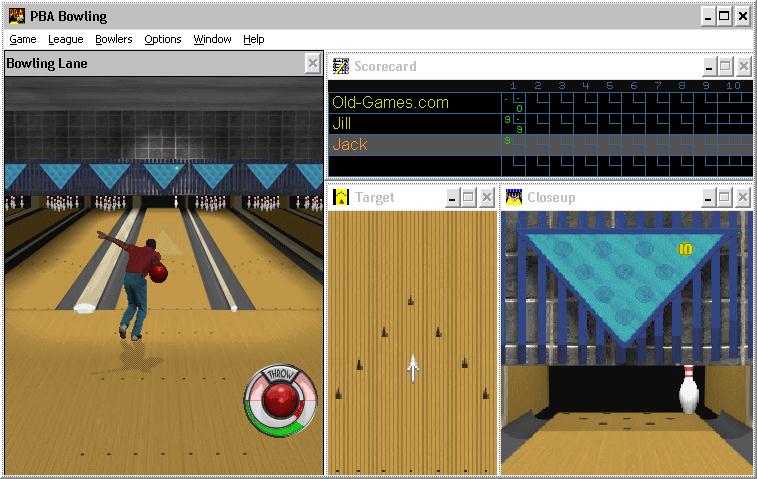Click frame 10 header in Scorecard
The width and height of the screenshot is (757, 479).
pyautogui.click(x=733, y=86)
